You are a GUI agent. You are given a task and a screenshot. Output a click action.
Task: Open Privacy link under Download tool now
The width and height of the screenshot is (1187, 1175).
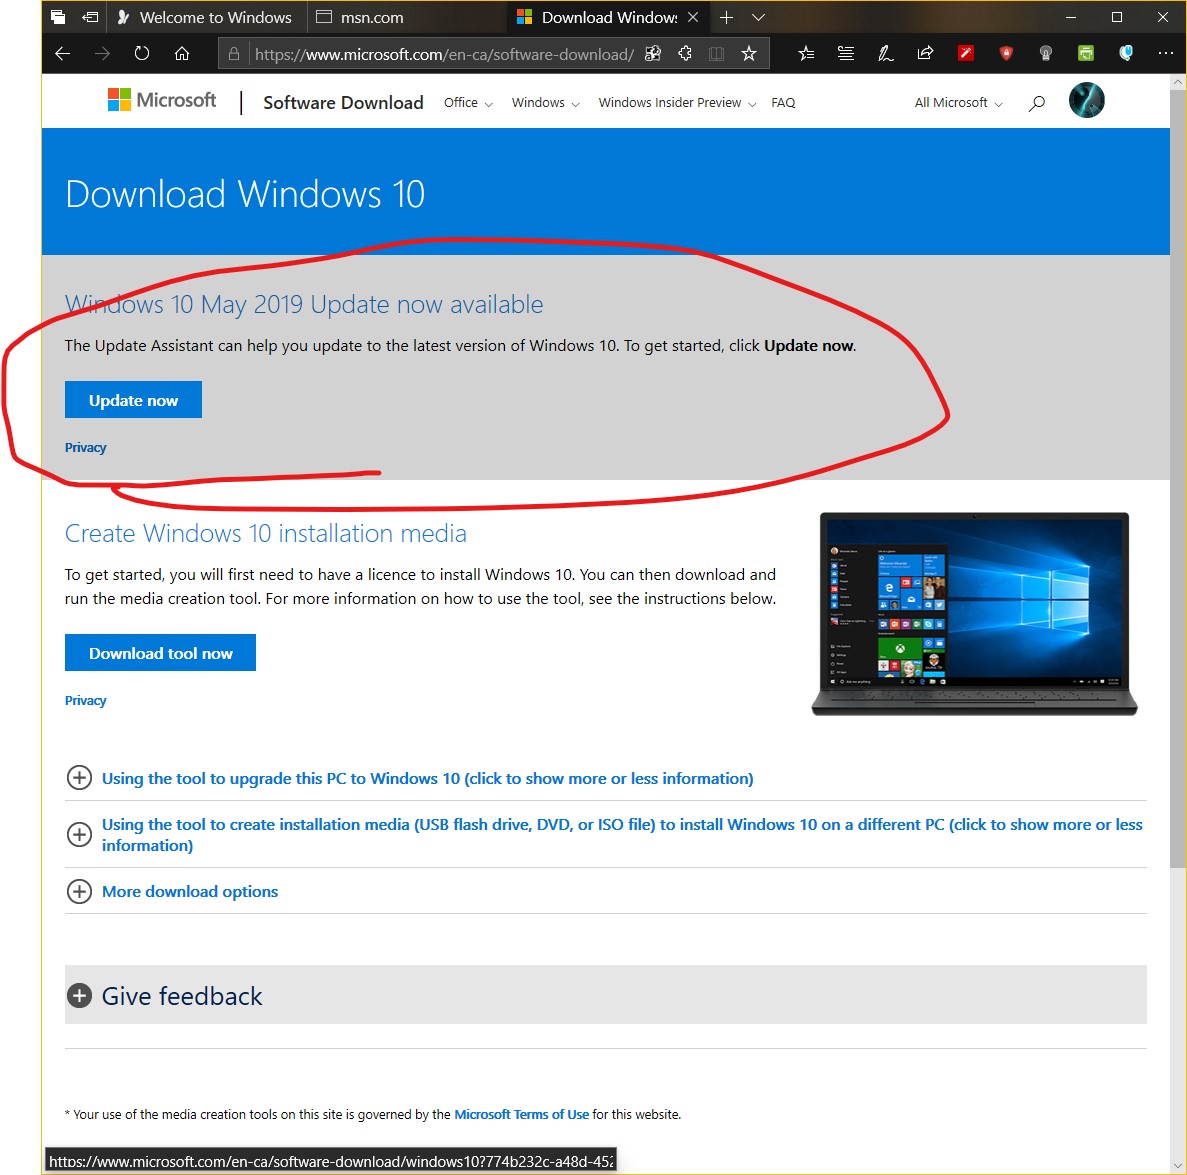[x=86, y=700]
